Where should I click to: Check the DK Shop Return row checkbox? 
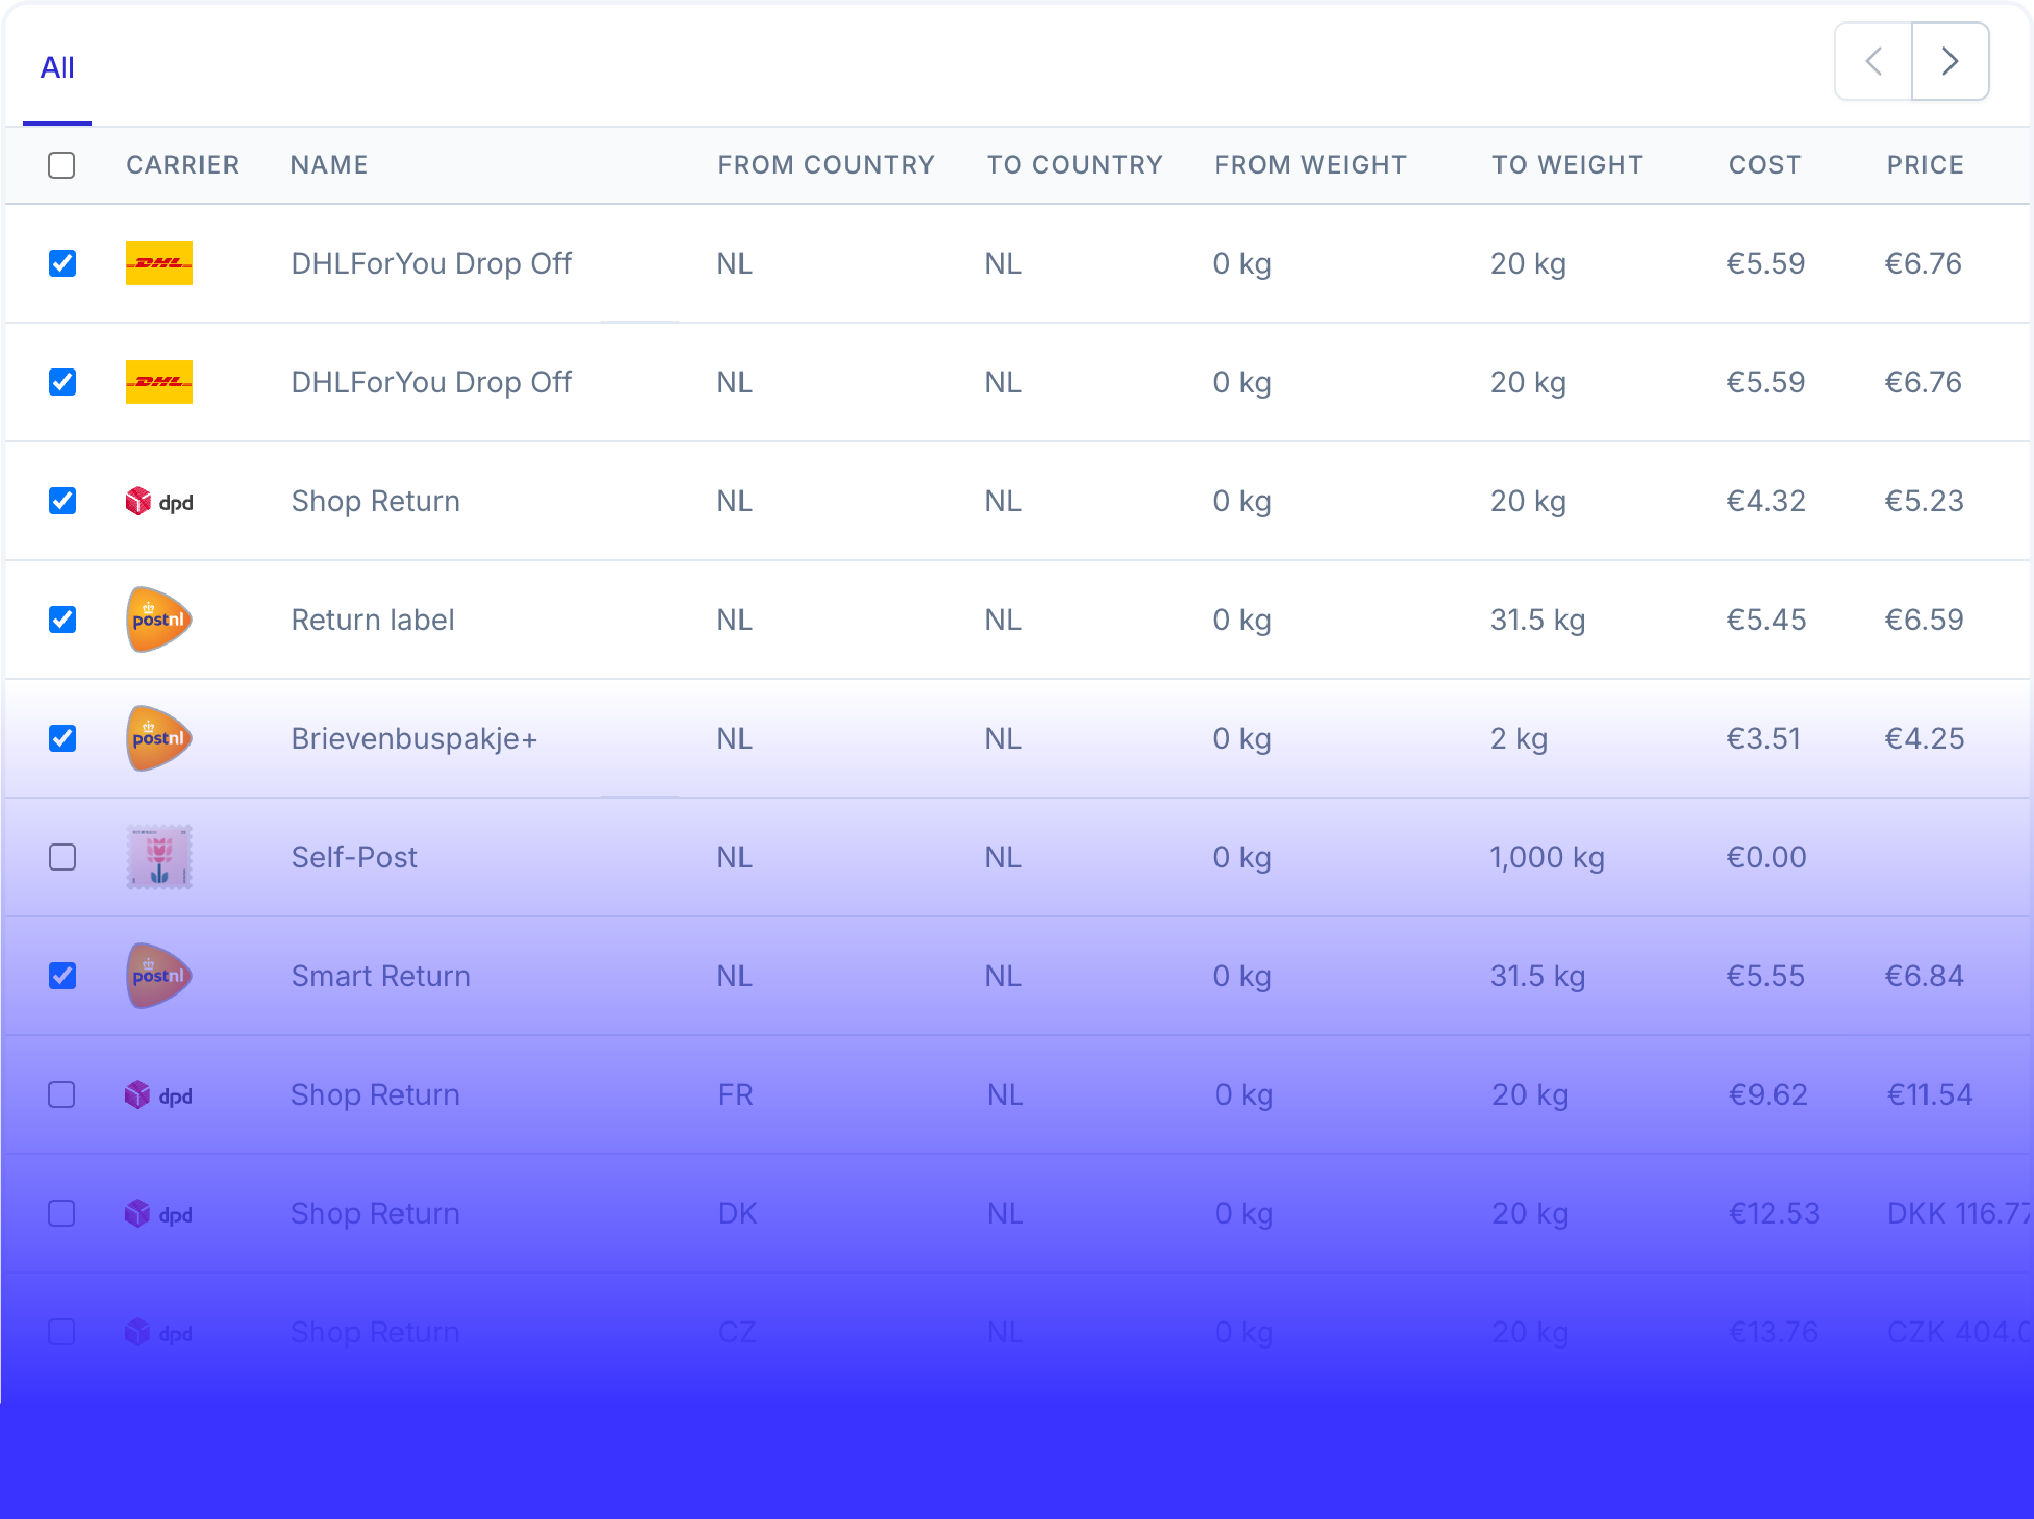point(62,1213)
